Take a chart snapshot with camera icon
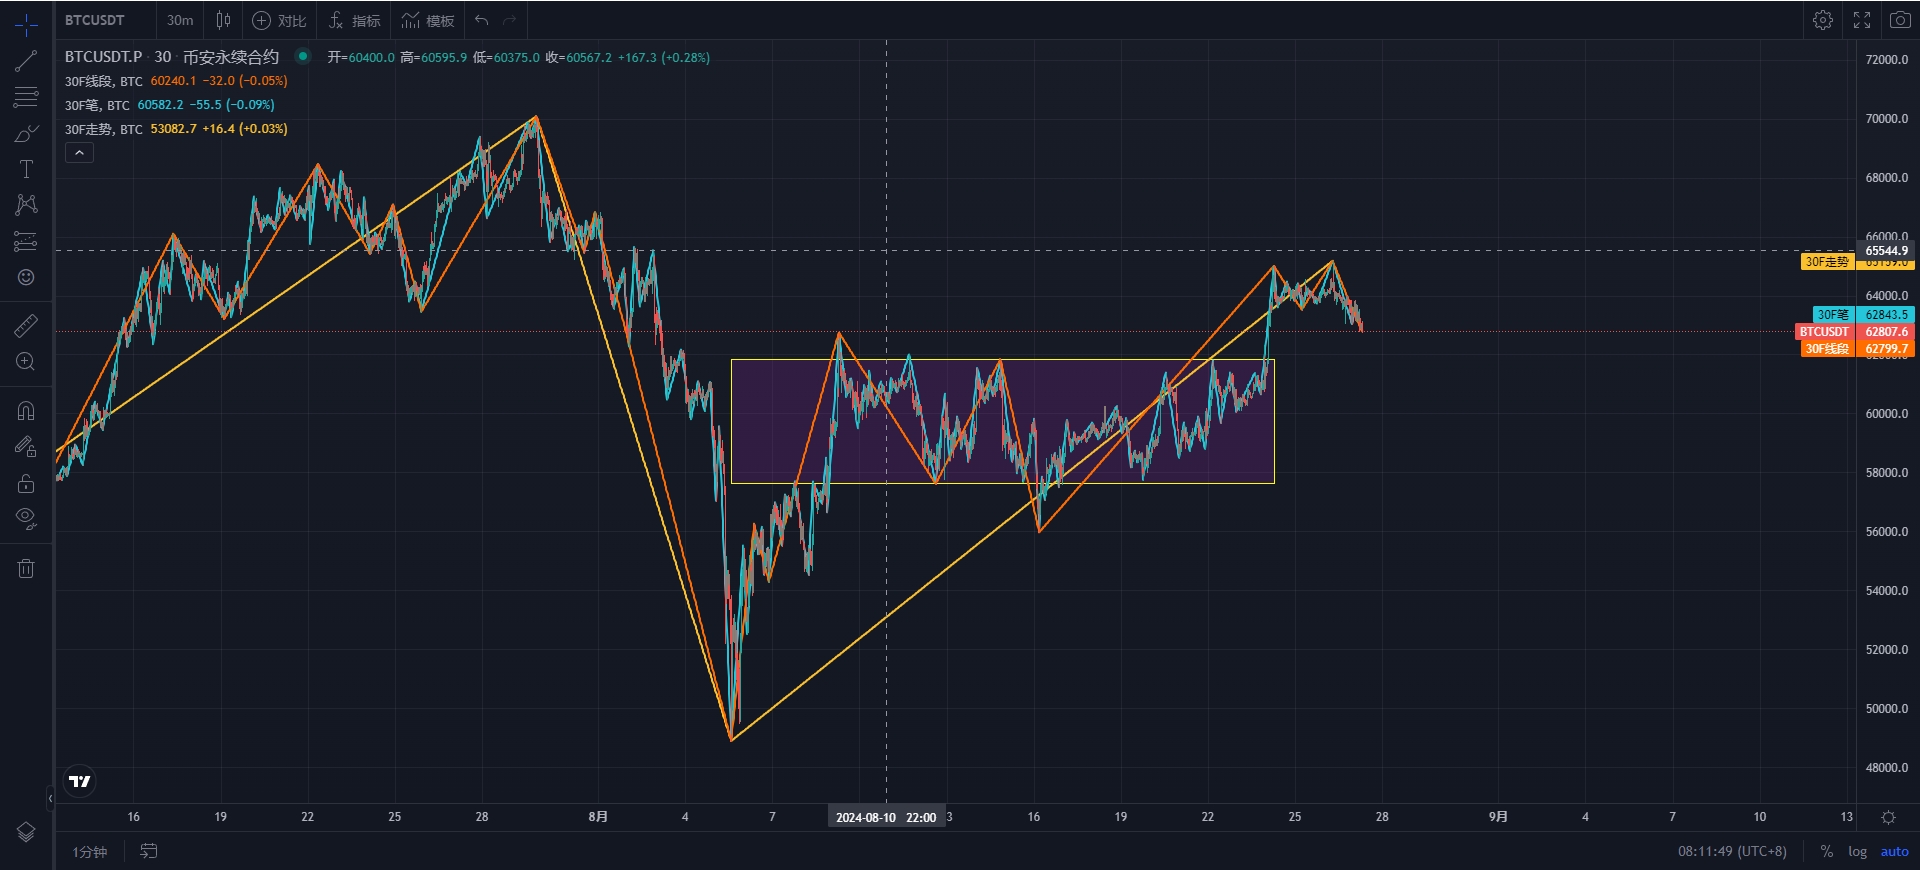The image size is (1920, 870). (x=1900, y=20)
